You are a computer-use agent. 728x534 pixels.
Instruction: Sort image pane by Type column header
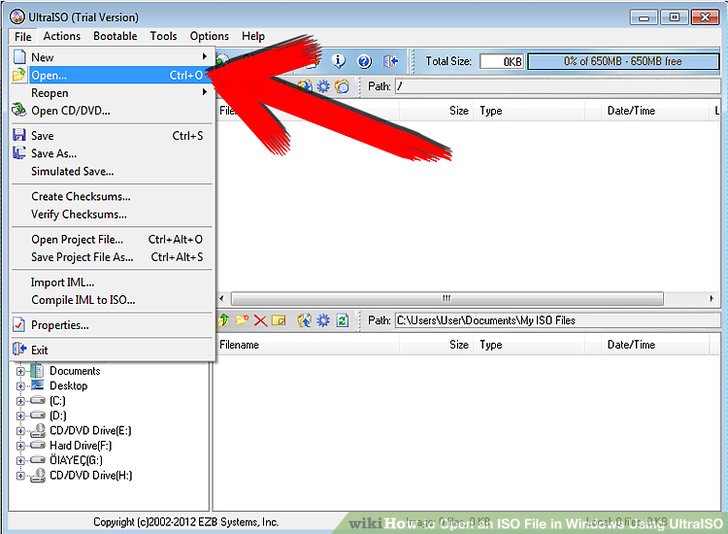(529, 111)
